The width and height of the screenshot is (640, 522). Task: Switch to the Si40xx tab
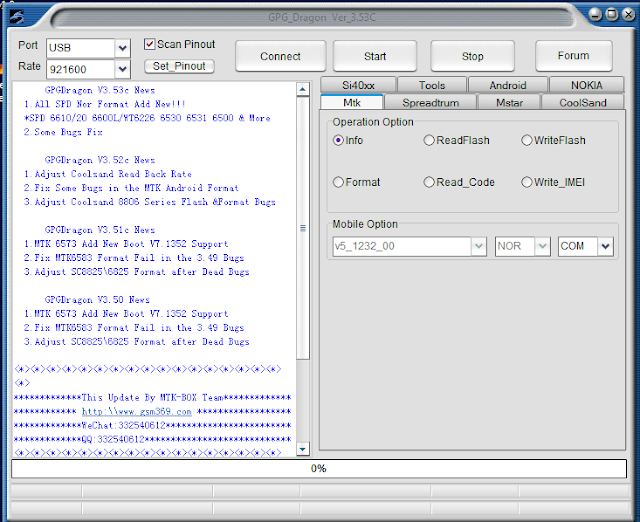(x=358, y=85)
